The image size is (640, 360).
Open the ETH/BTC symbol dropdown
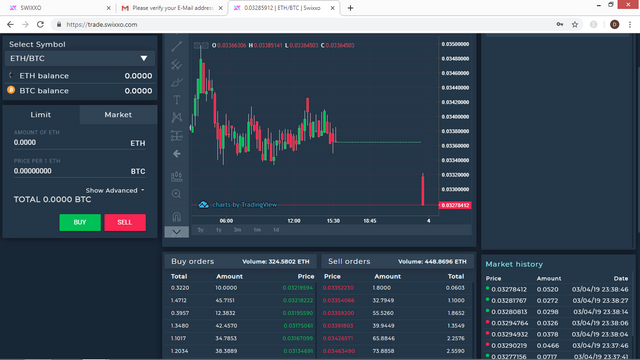(x=80, y=58)
